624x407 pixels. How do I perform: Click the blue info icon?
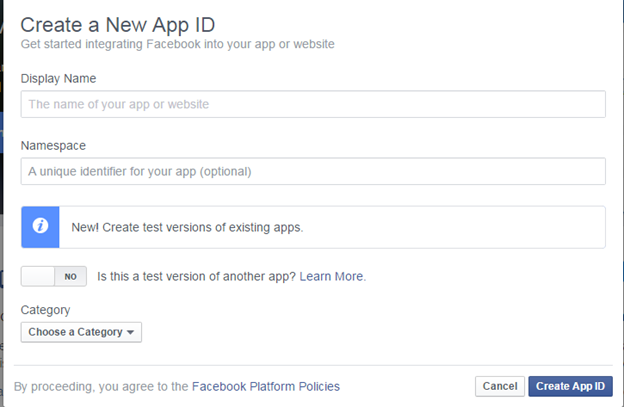[x=40, y=227]
